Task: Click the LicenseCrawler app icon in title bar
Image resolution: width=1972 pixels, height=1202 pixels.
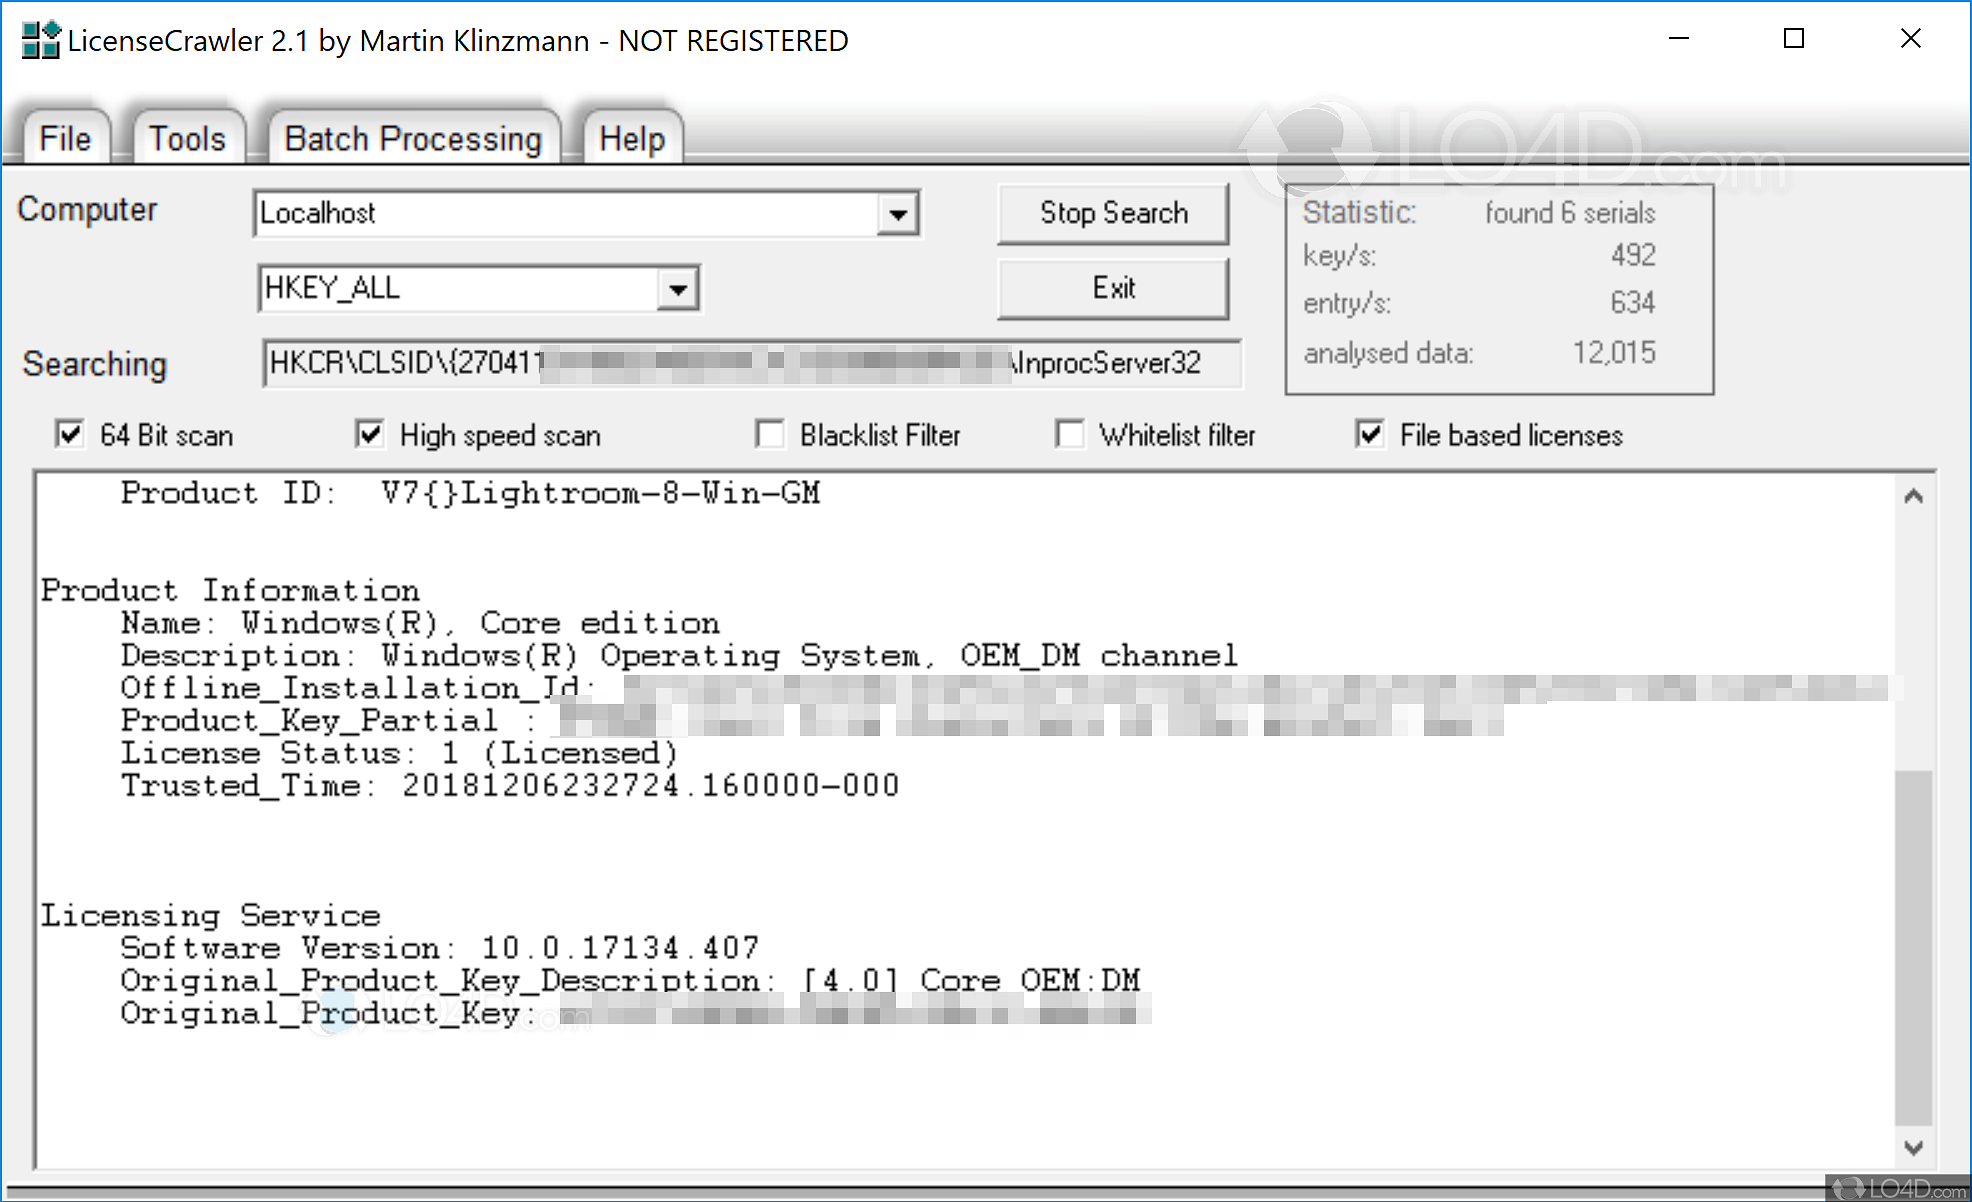Action: pyautogui.click(x=40, y=40)
